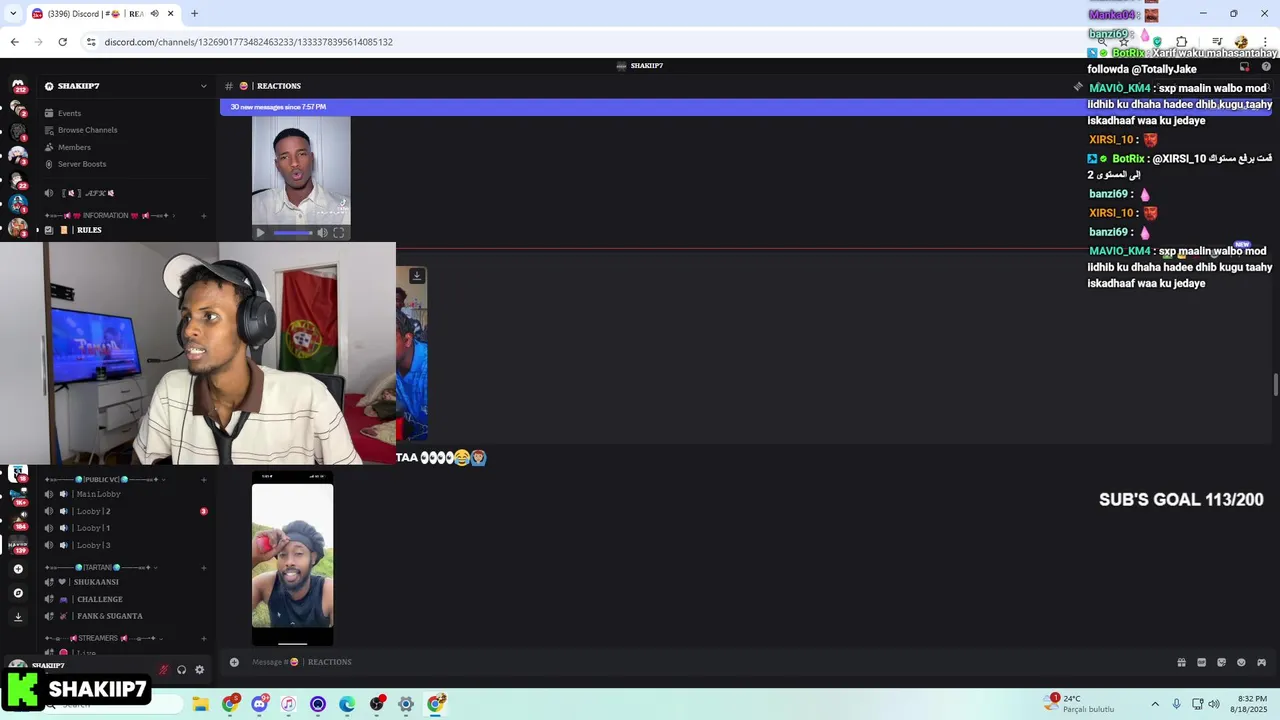The image size is (1280, 720).
Task: Open Events in SHAKIIP7 sidebar
Action: pos(69,113)
